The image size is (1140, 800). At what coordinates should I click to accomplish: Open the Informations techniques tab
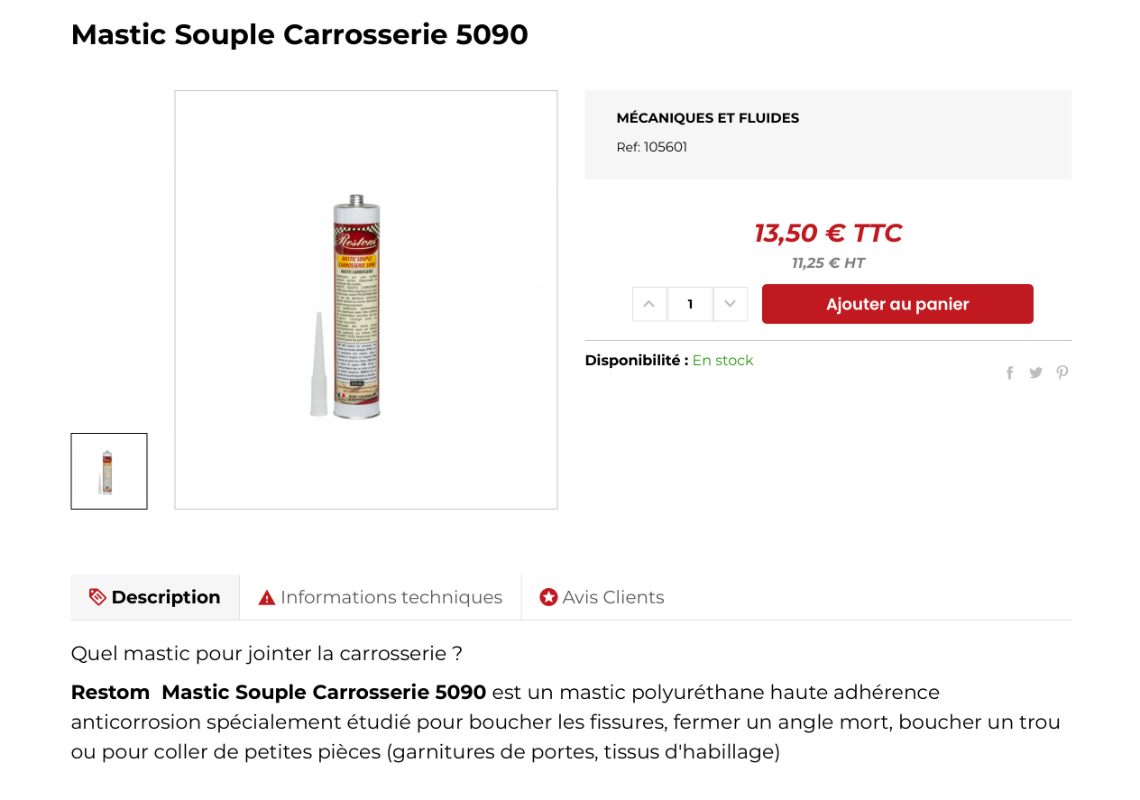[x=391, y=597]
